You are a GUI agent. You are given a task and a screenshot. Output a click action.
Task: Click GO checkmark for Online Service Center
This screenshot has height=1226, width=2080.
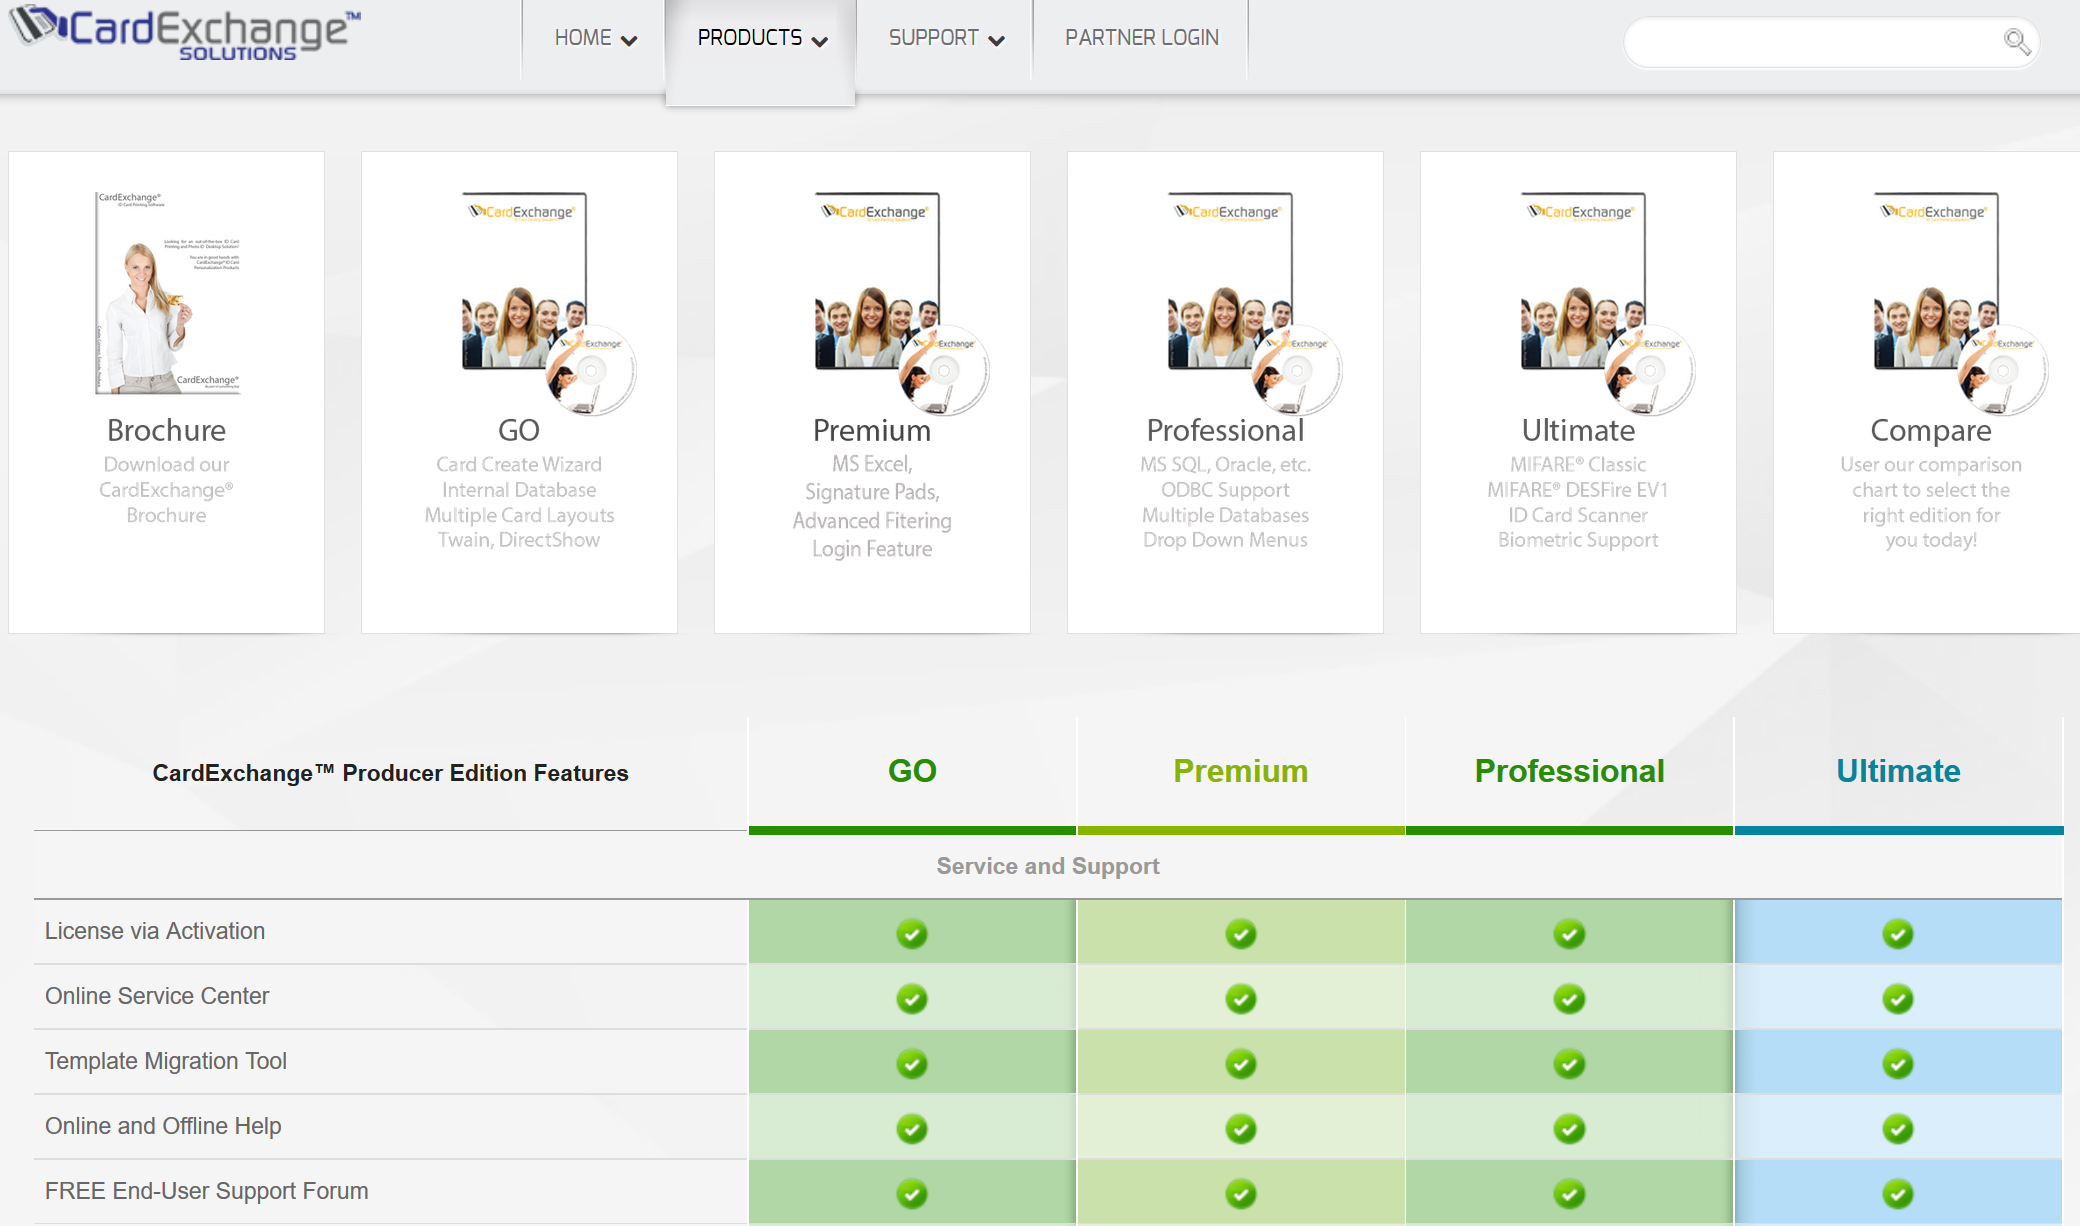912,999
